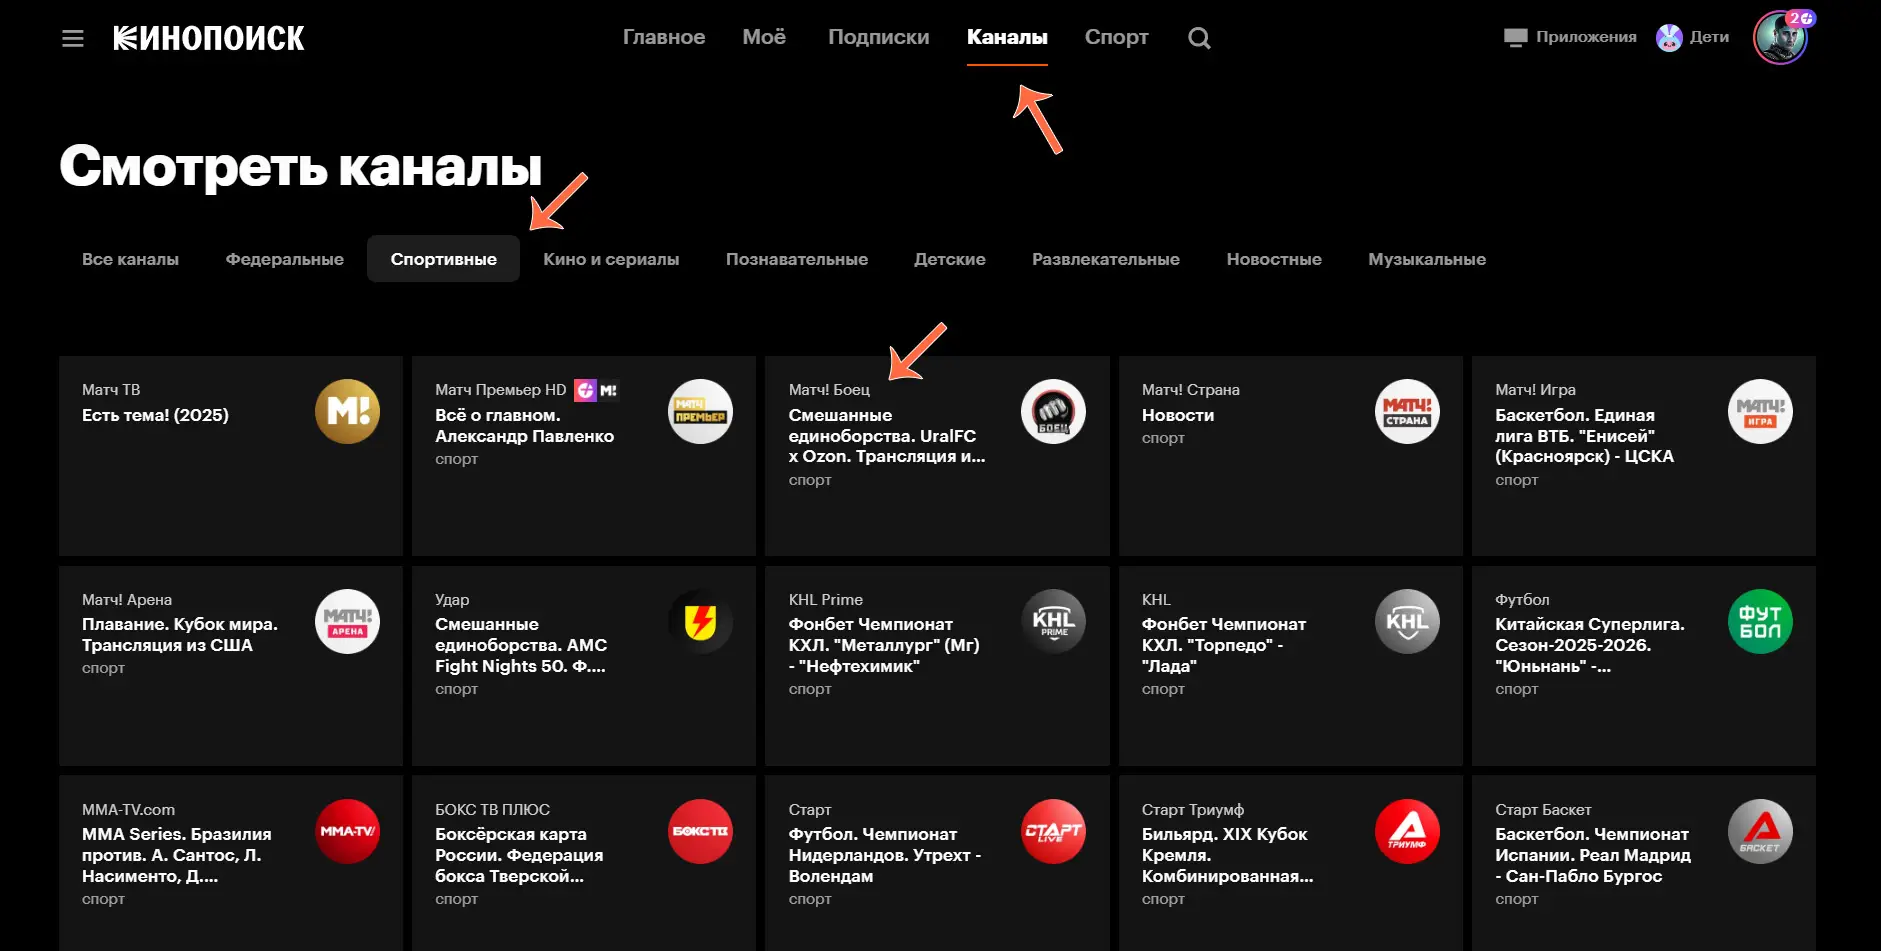Image resolution: width=1881 pixels, height=951 pixels.
Task: Go to Кинопоиск home via logo
Action: (x=208, y=39)
